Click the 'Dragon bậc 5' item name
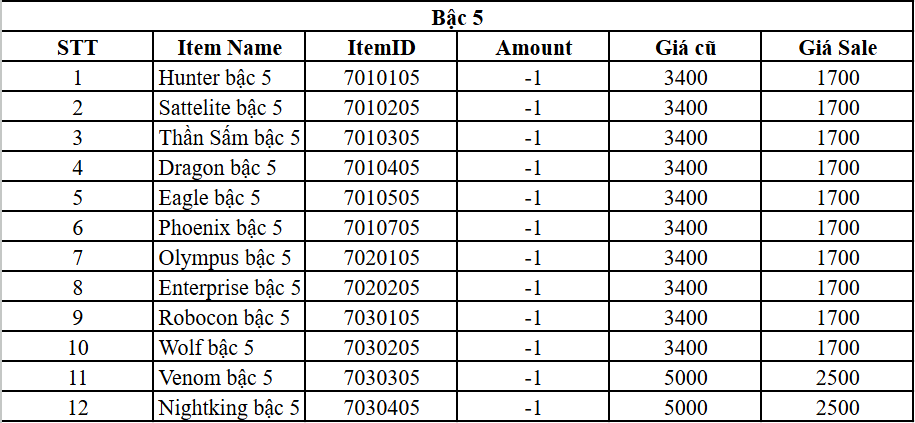This screenshot has height=423, width=915. (217, 167)
